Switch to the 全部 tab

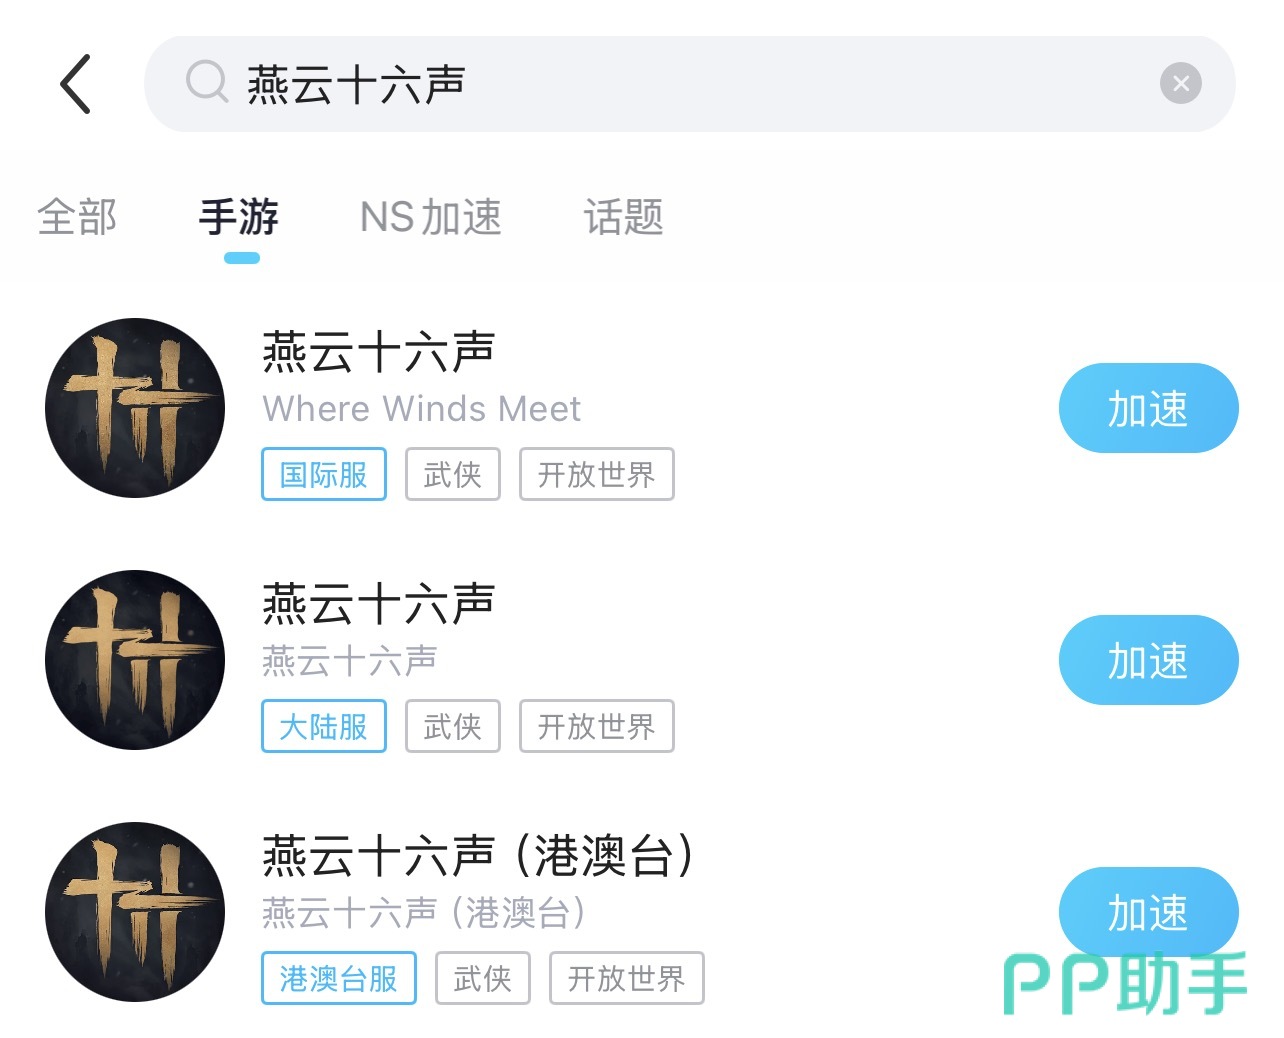77,217
